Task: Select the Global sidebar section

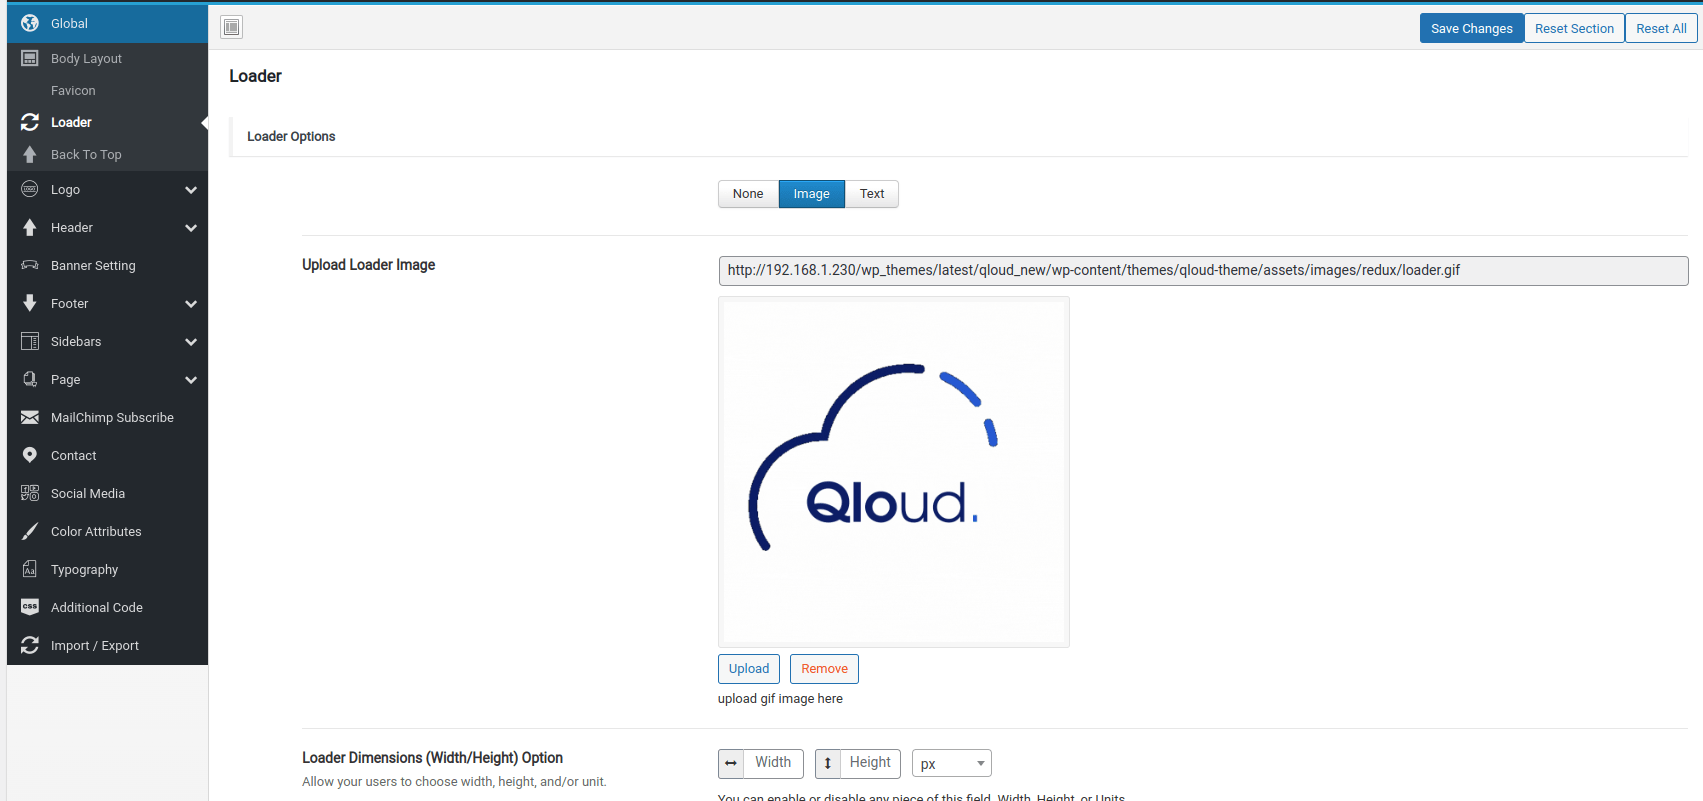Action: pos(107,23)
